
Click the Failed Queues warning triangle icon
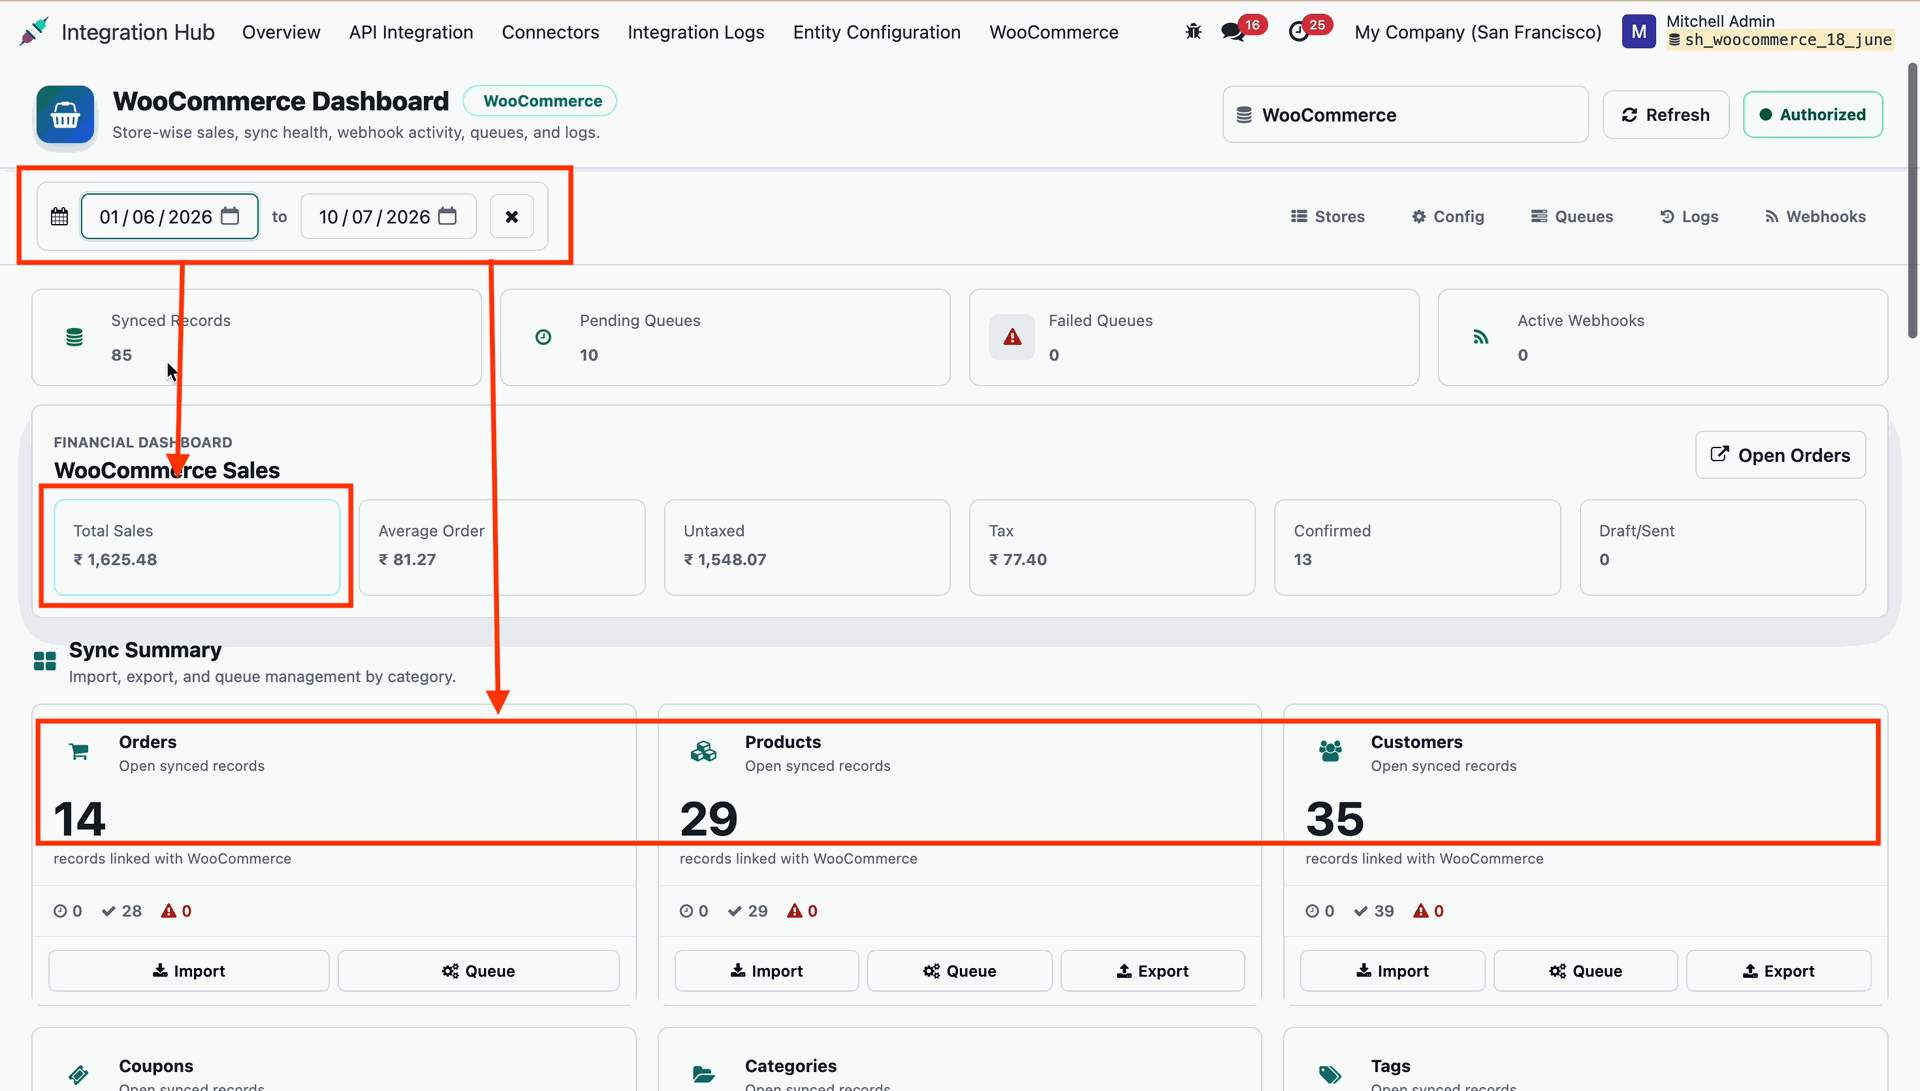[1013, 337]
